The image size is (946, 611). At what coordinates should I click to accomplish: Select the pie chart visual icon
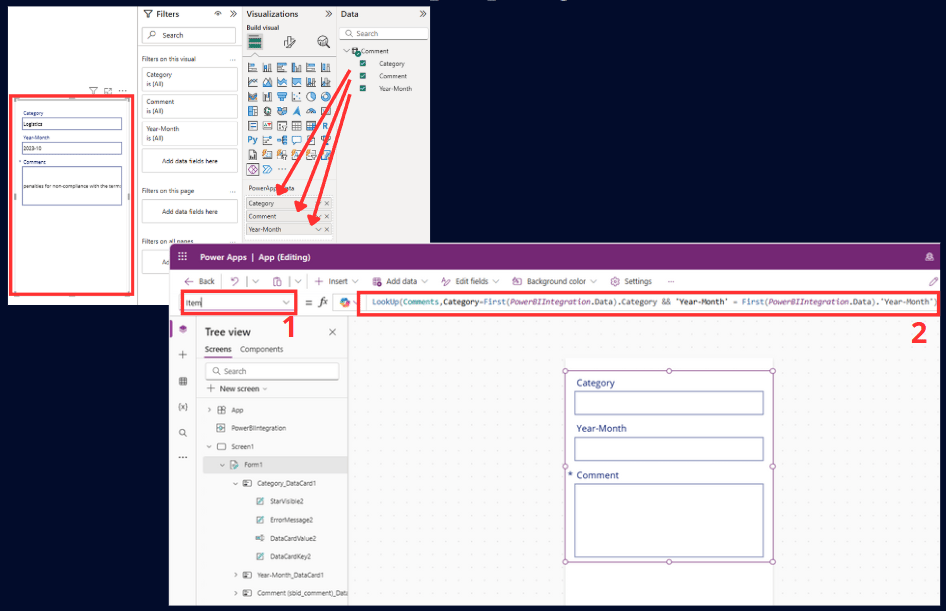pyautogui.click(x=311, y=97)
